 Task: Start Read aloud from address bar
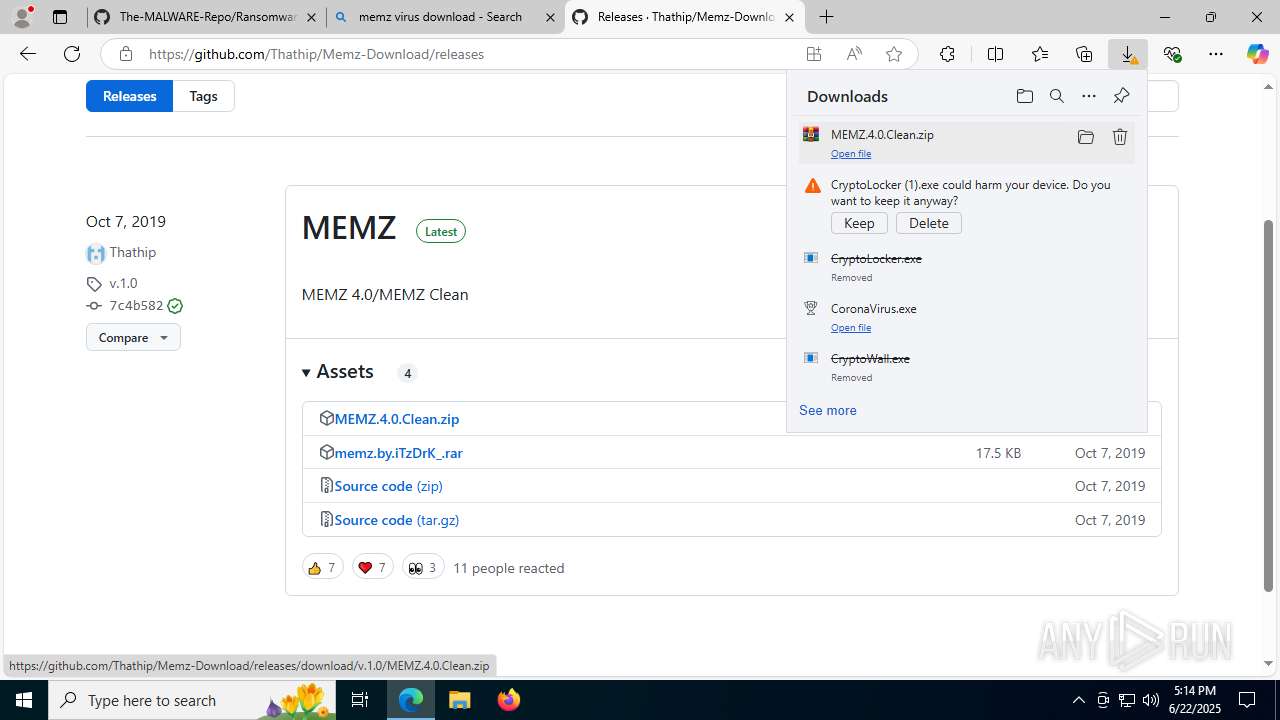point(854,54)
